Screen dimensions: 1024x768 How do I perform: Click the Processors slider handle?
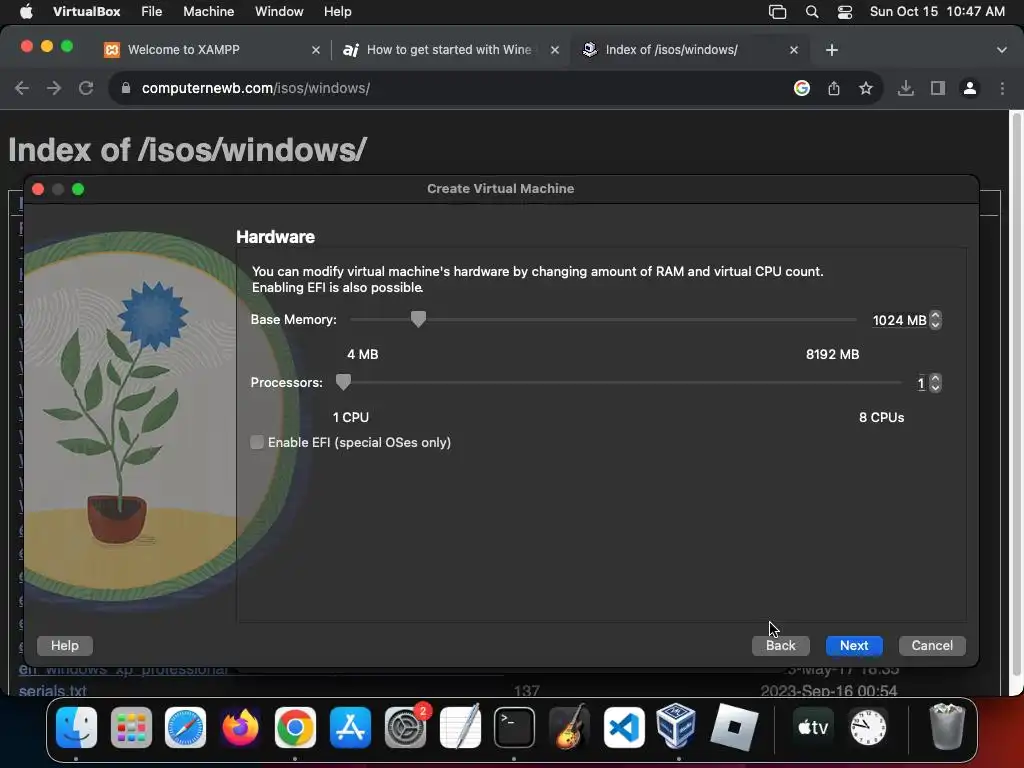(x=344, y=383)
